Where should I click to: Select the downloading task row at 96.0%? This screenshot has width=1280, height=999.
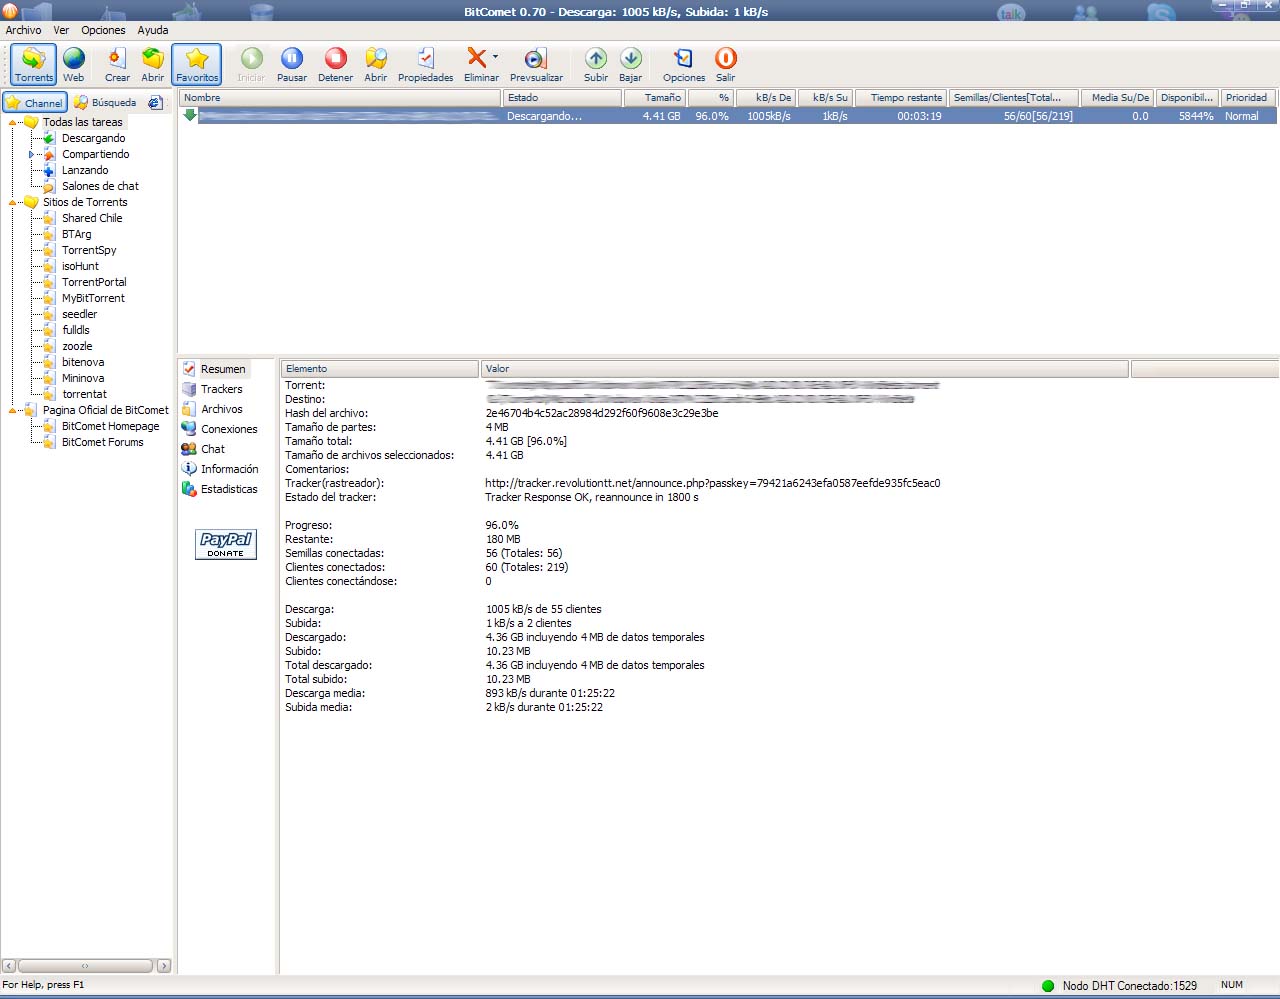tap(728, 116)
